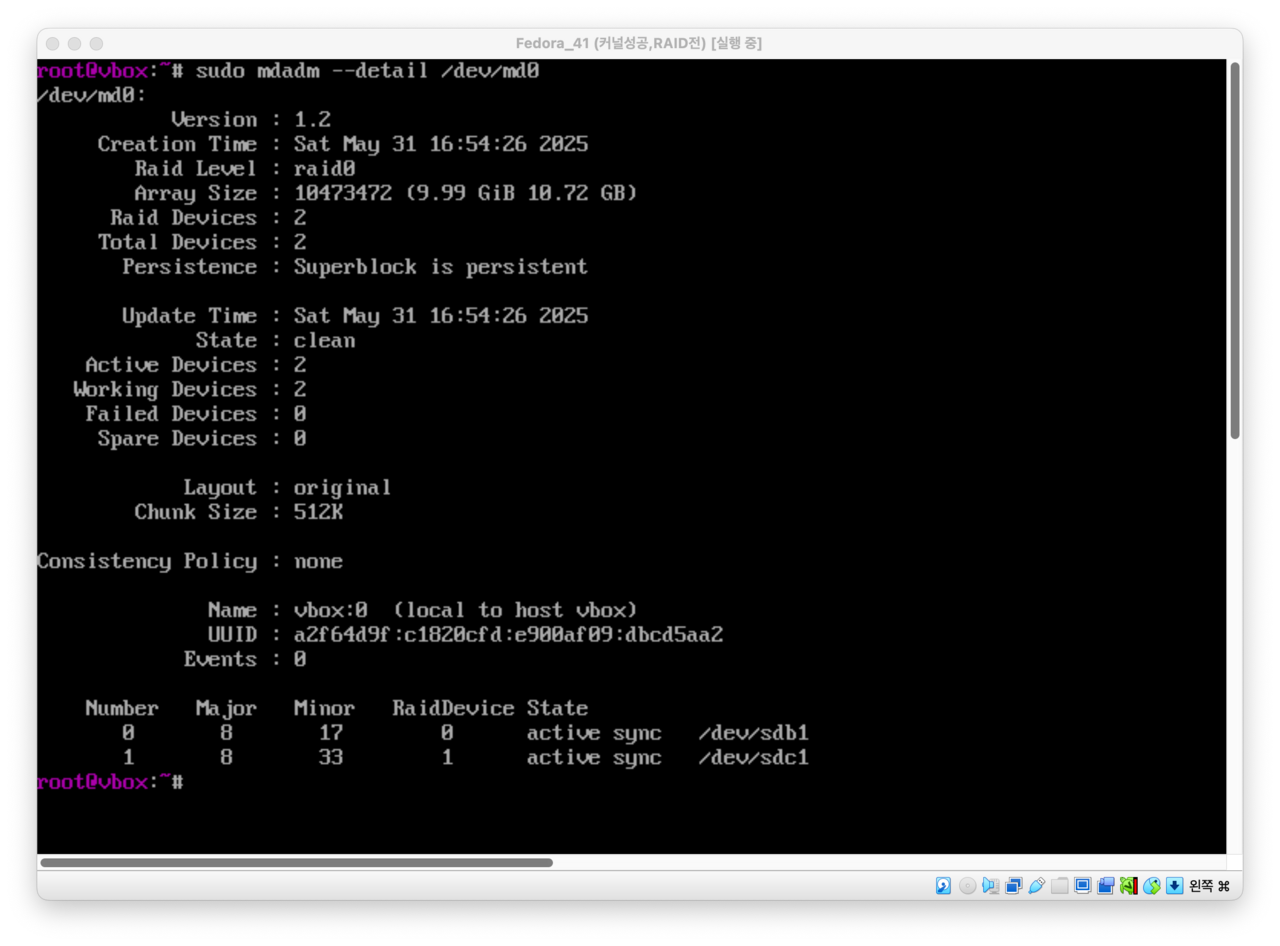1280x946 pixels.
Task: Open the audio settings speaker icon
Action: click(990, 886)
